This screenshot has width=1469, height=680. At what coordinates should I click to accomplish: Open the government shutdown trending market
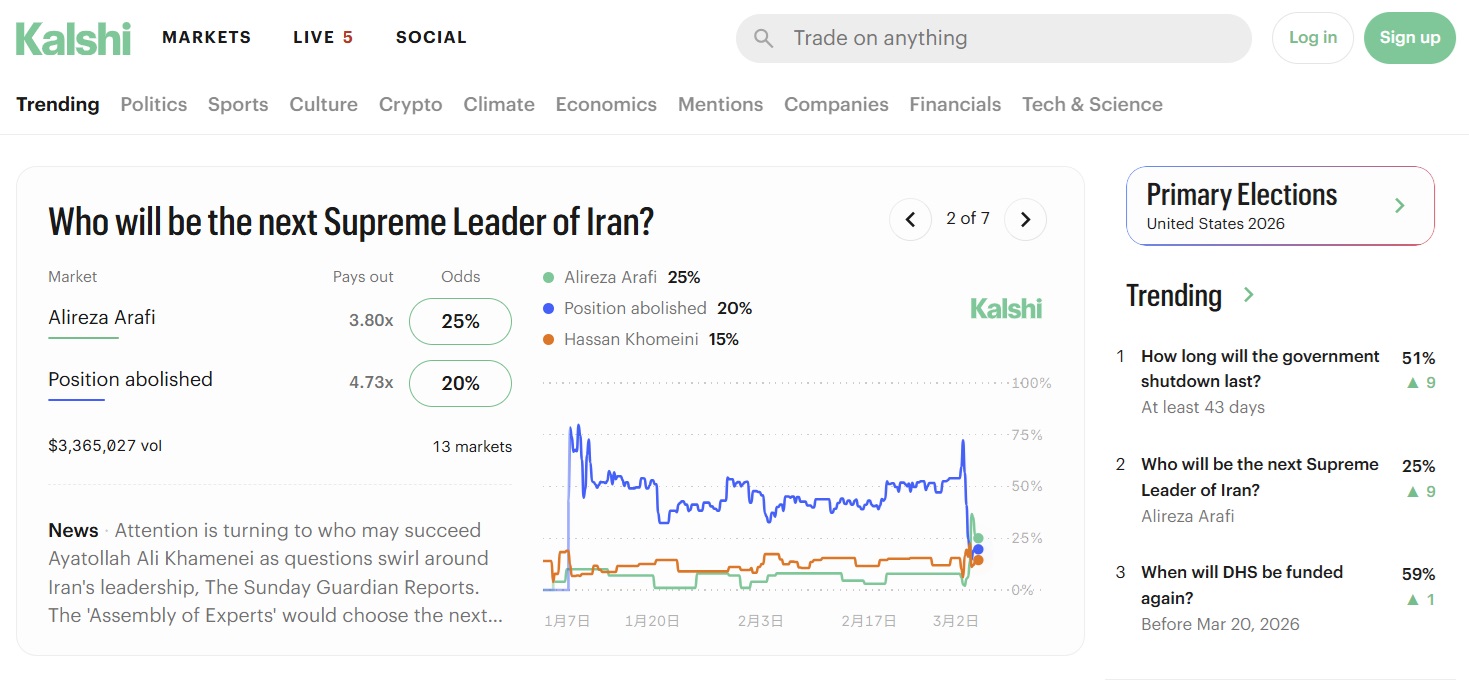click(x=1259, y=368)
